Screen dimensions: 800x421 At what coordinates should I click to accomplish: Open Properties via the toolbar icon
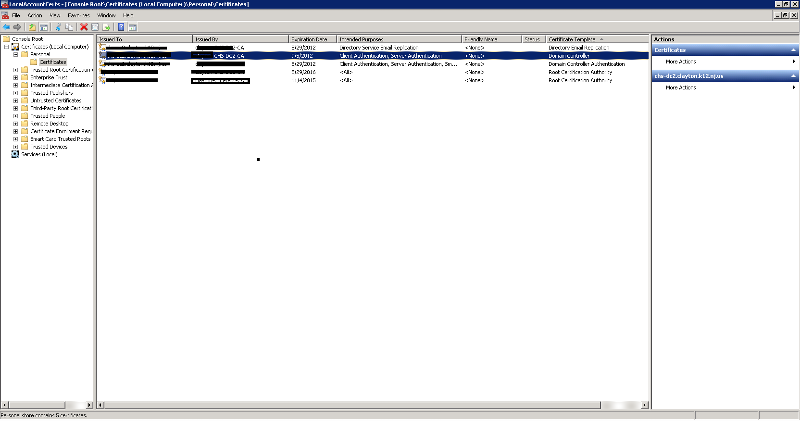coord(95,27)
